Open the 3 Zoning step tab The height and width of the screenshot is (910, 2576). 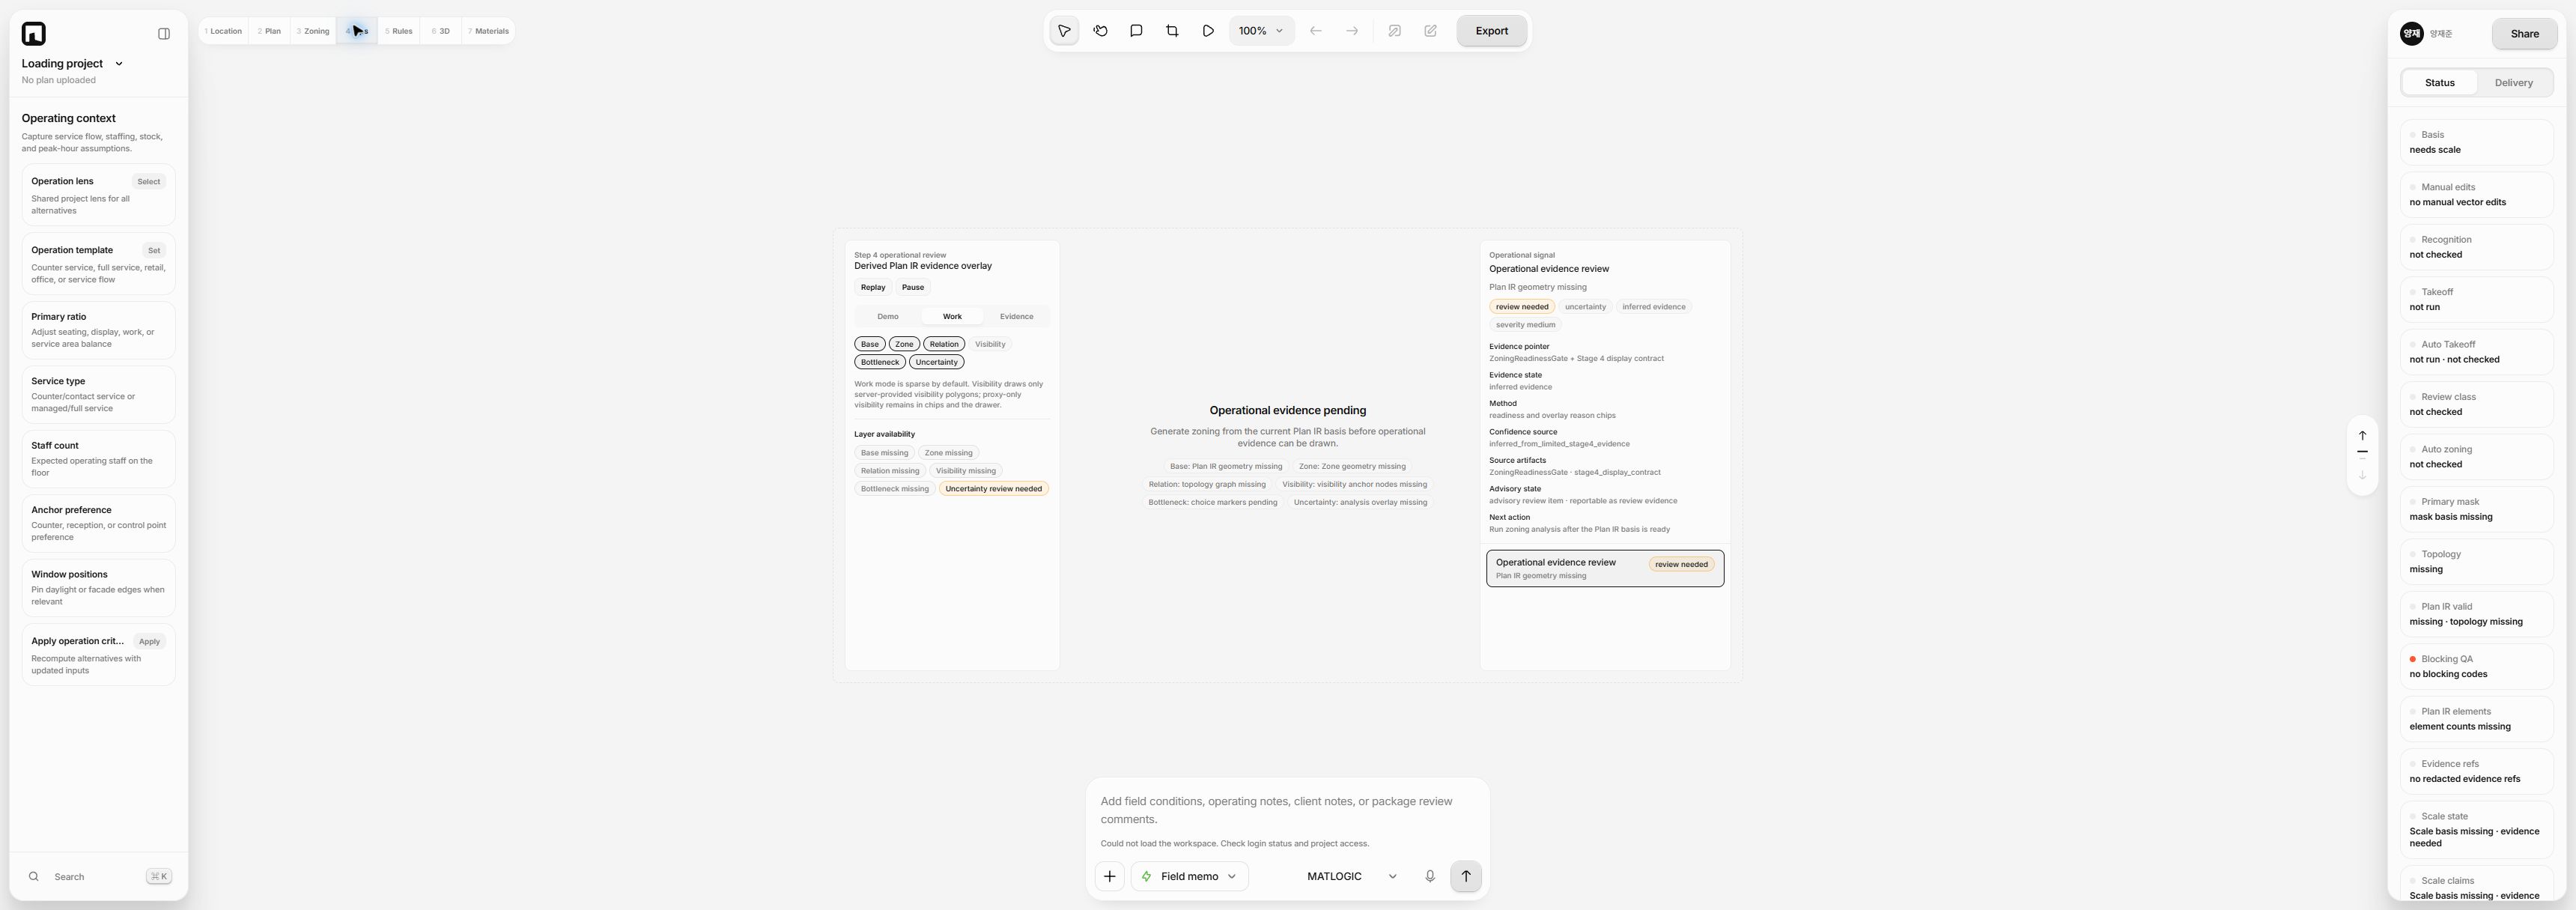(313, 31)
